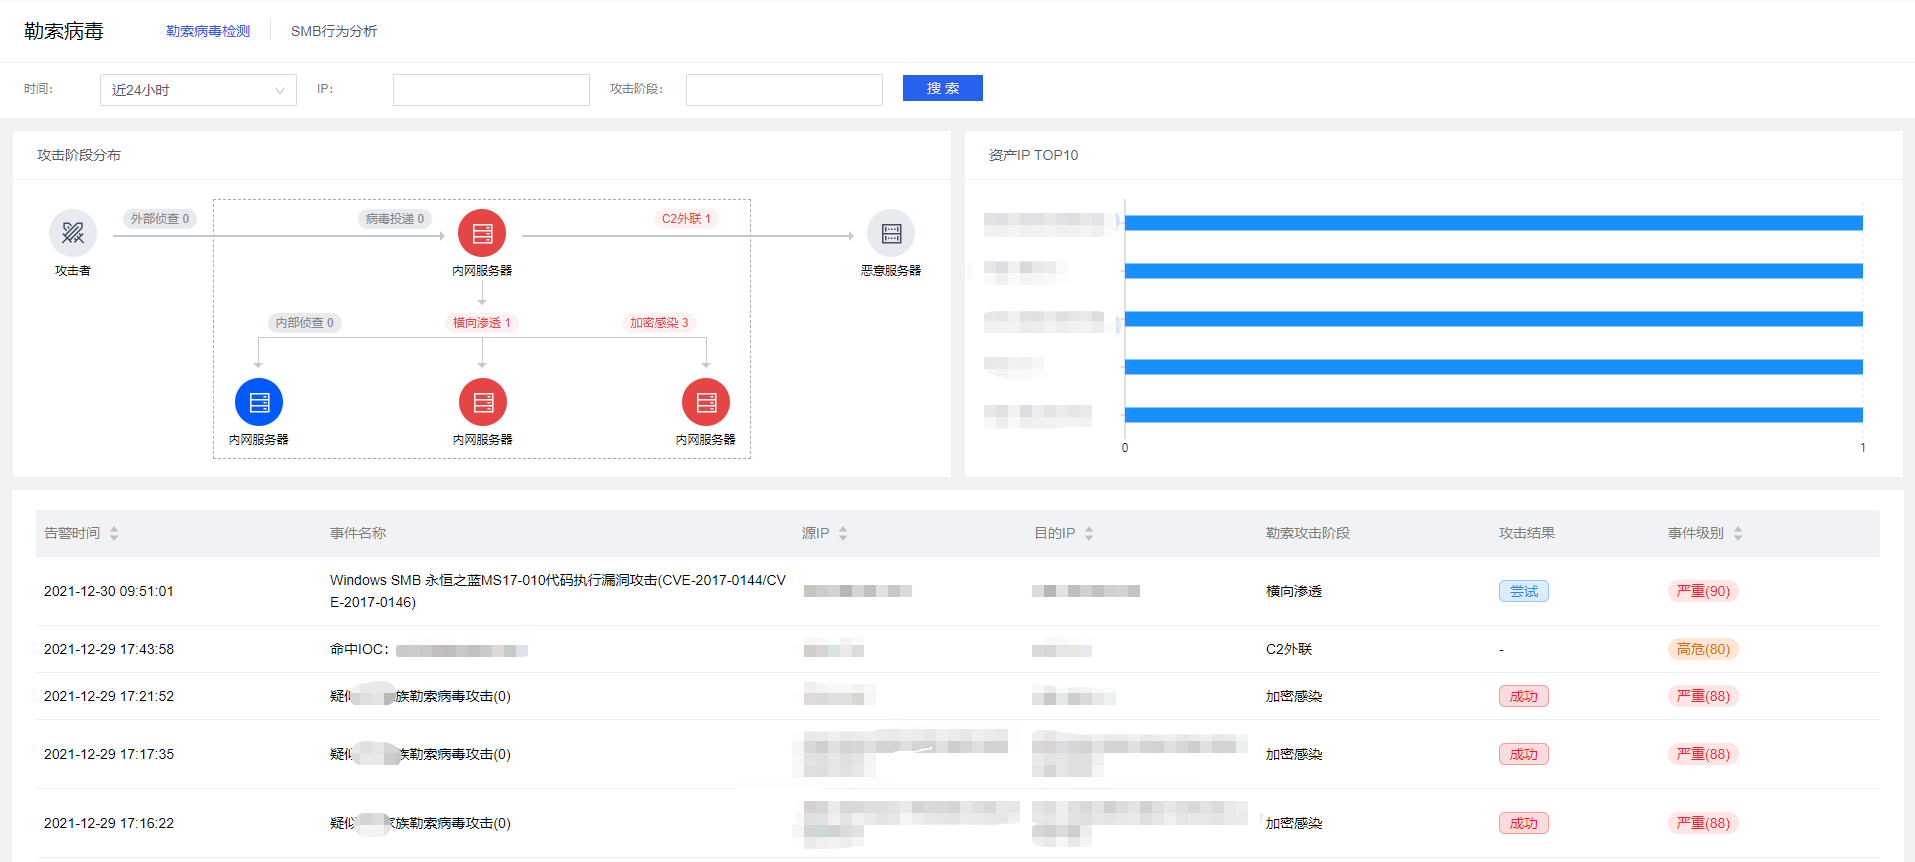Click the attacker (攻击者) icon
This screenshot has width=1915, height=862.
point(73,233)
